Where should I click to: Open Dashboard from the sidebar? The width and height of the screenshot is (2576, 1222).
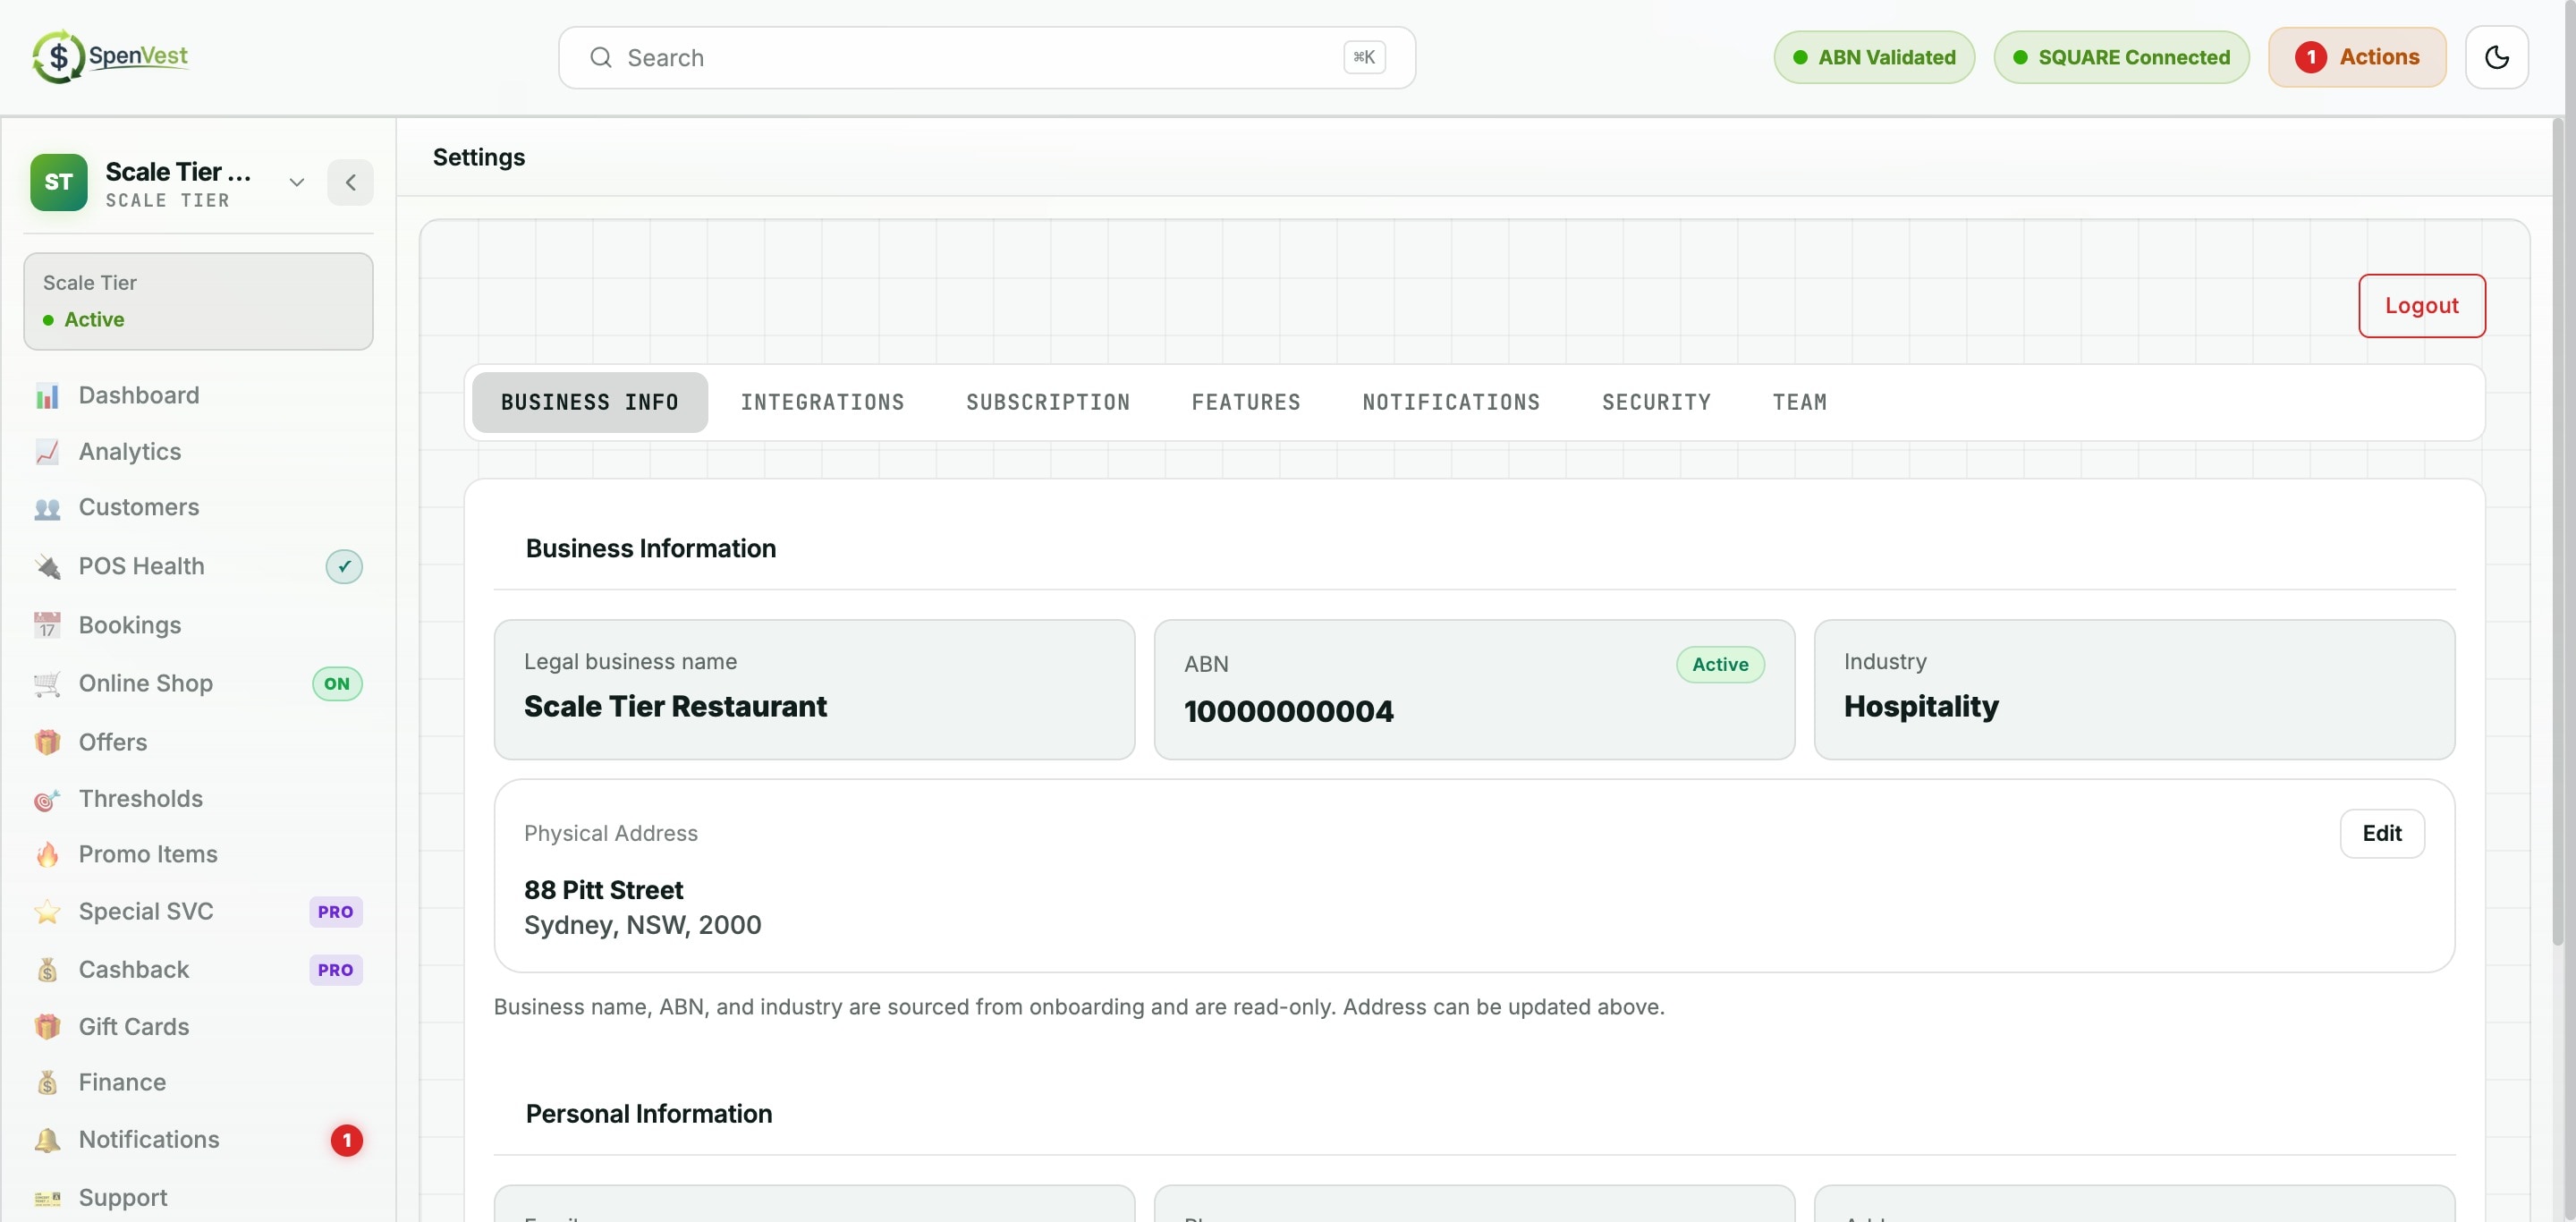point(198,396)
